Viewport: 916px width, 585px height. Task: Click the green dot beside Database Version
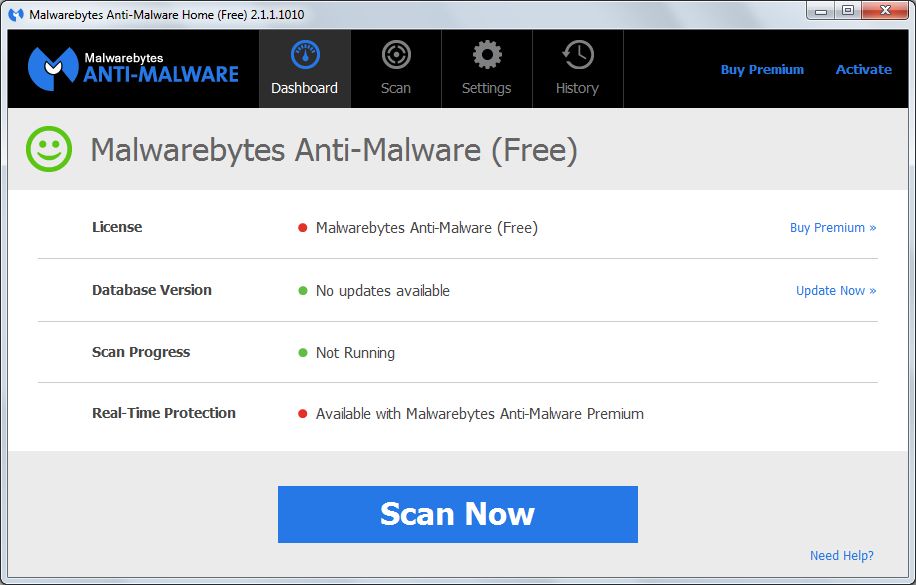tap(302, 291)
